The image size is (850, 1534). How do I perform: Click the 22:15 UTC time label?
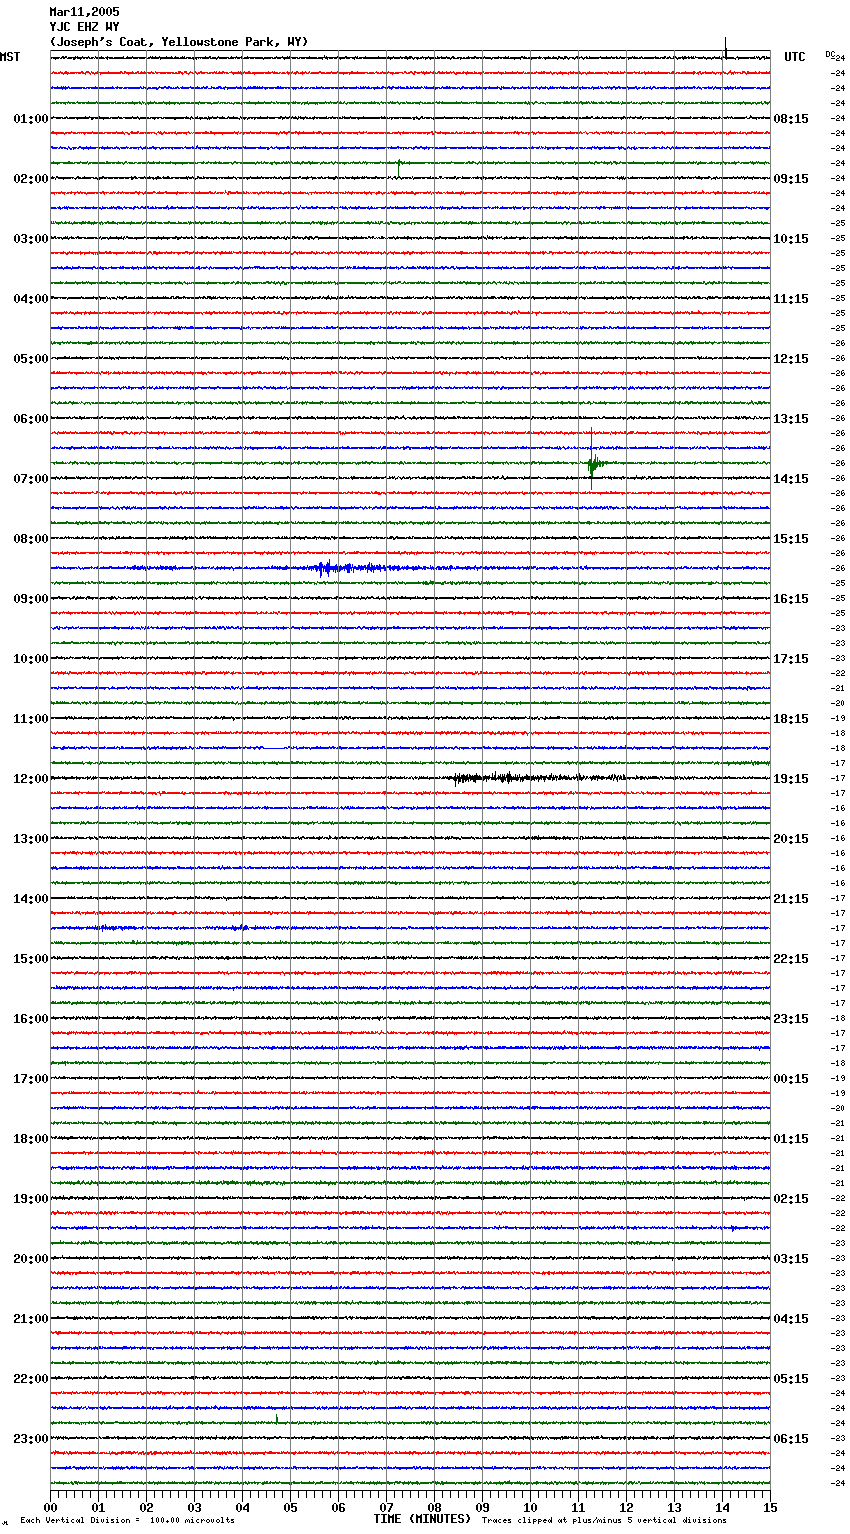click(791, 959)
